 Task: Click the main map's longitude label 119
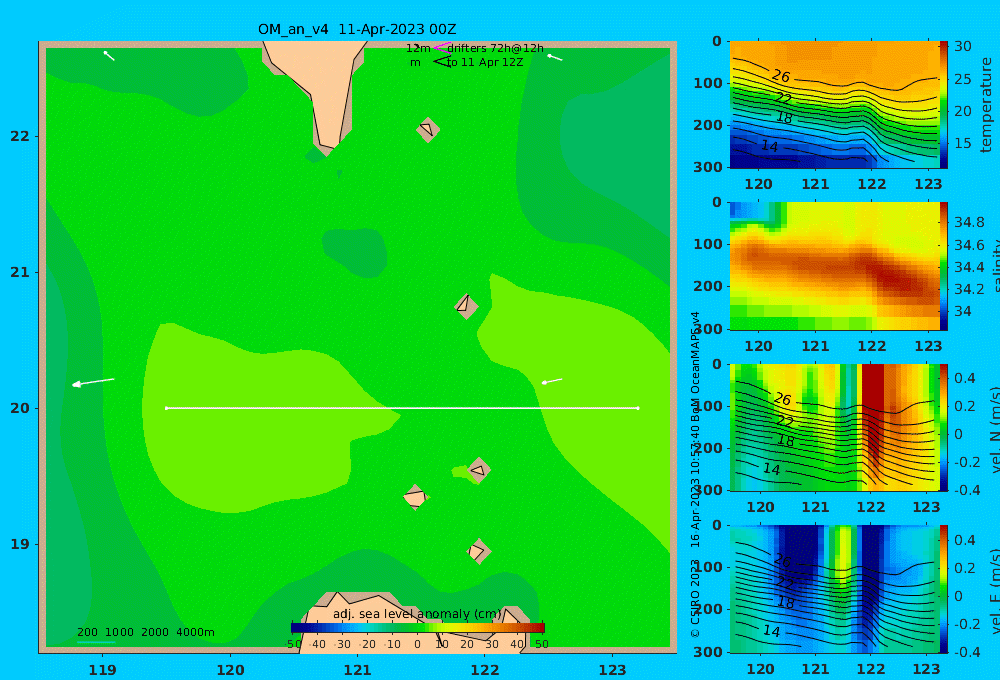click(x=103, y=670)
